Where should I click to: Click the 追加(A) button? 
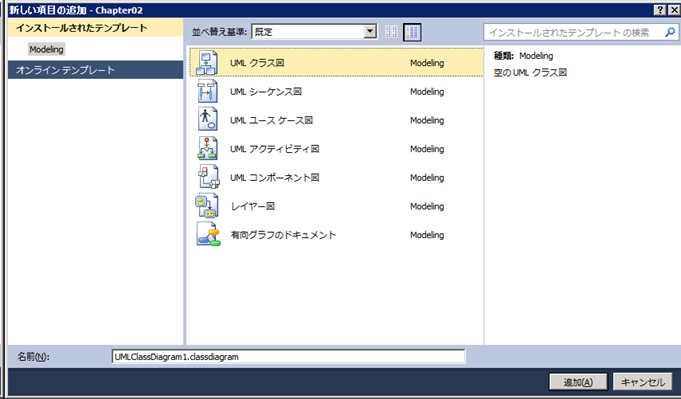pyautogui.click(x=578, y=382)
